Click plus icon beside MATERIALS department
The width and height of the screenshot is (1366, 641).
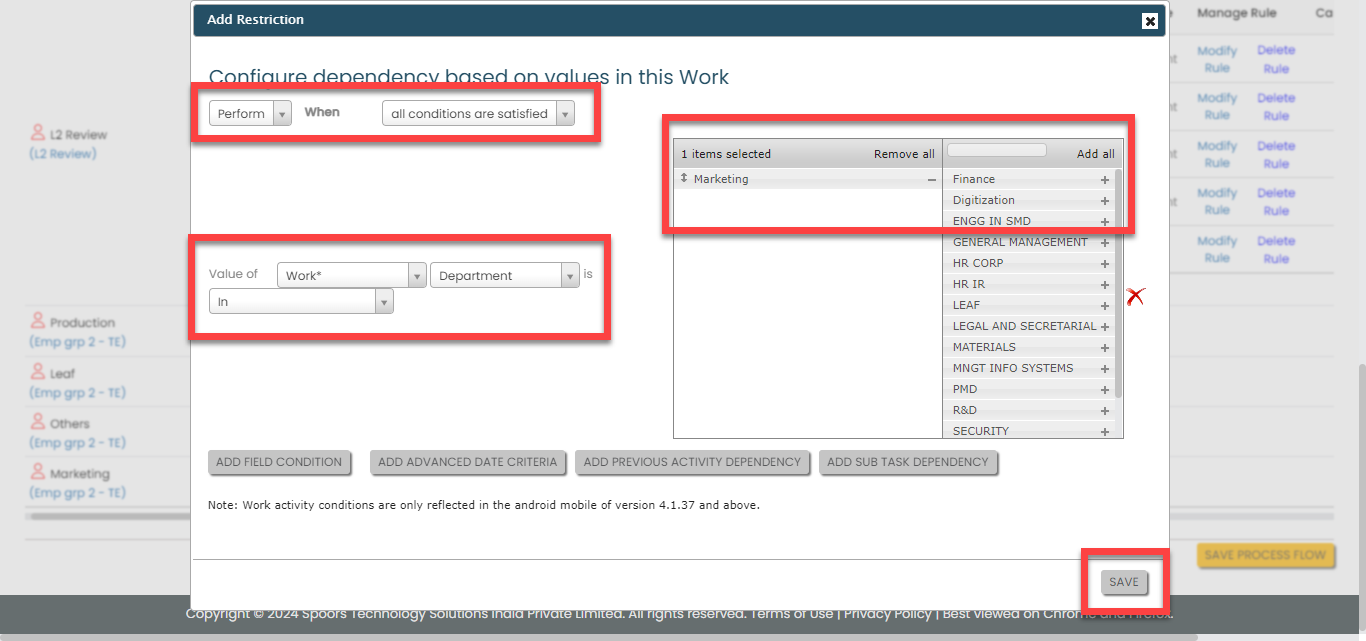click(x=1105, y=348)
